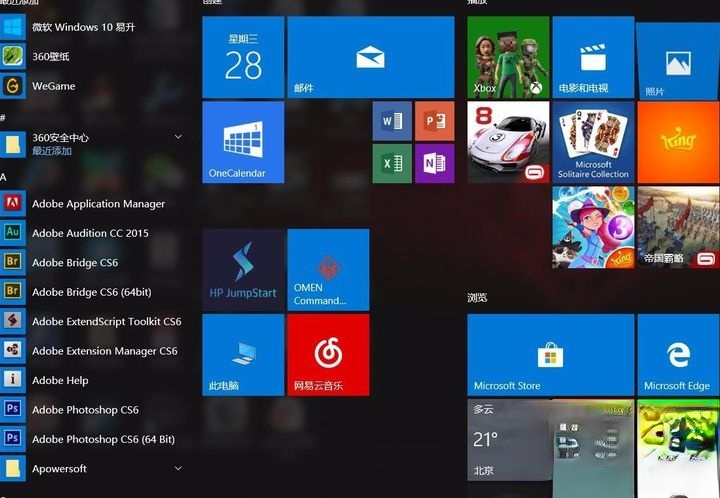The image size is (720, 498).
Task: Launch the Mail (邮件) tile
Action: [x=370, y=57]
